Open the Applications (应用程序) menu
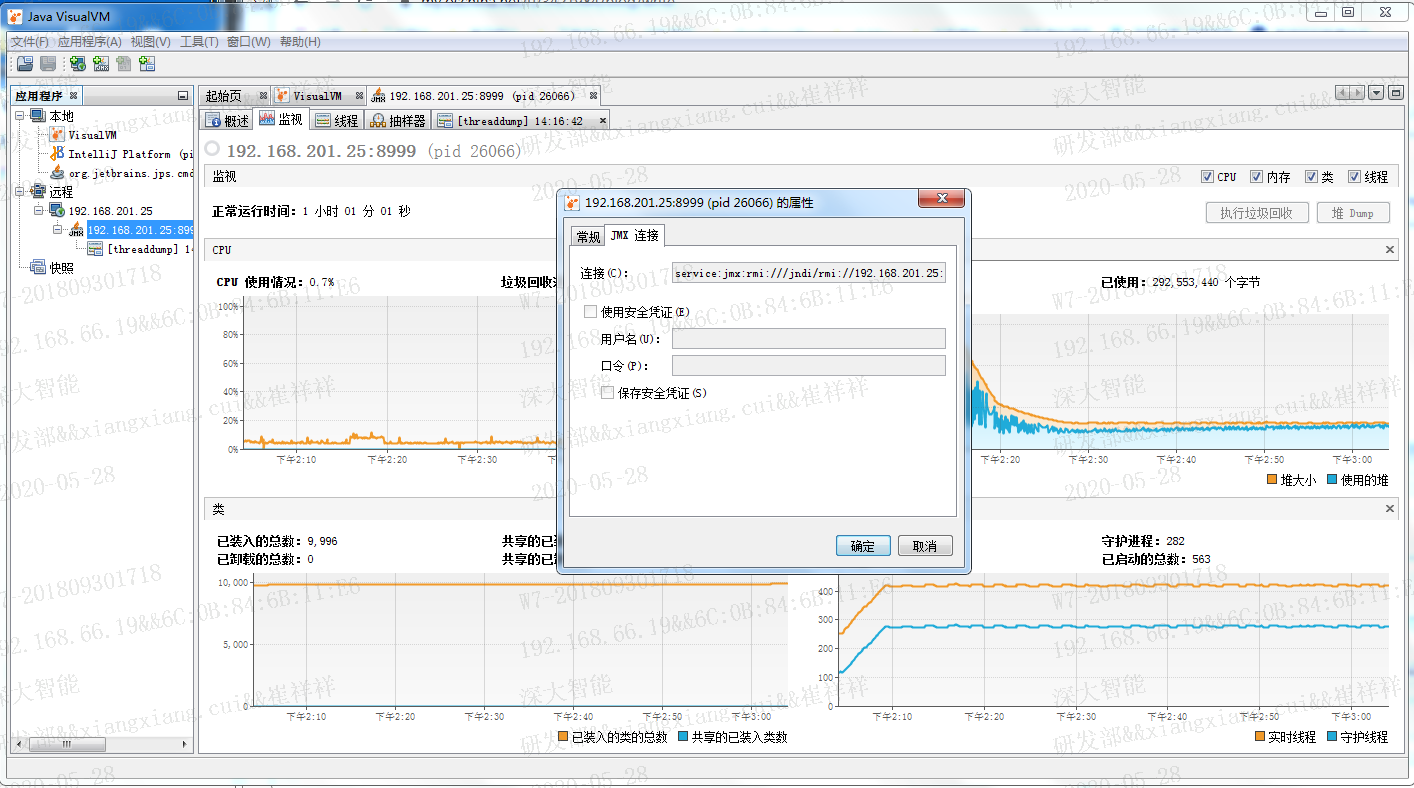 pyautogui.click(x=90, y=42)
